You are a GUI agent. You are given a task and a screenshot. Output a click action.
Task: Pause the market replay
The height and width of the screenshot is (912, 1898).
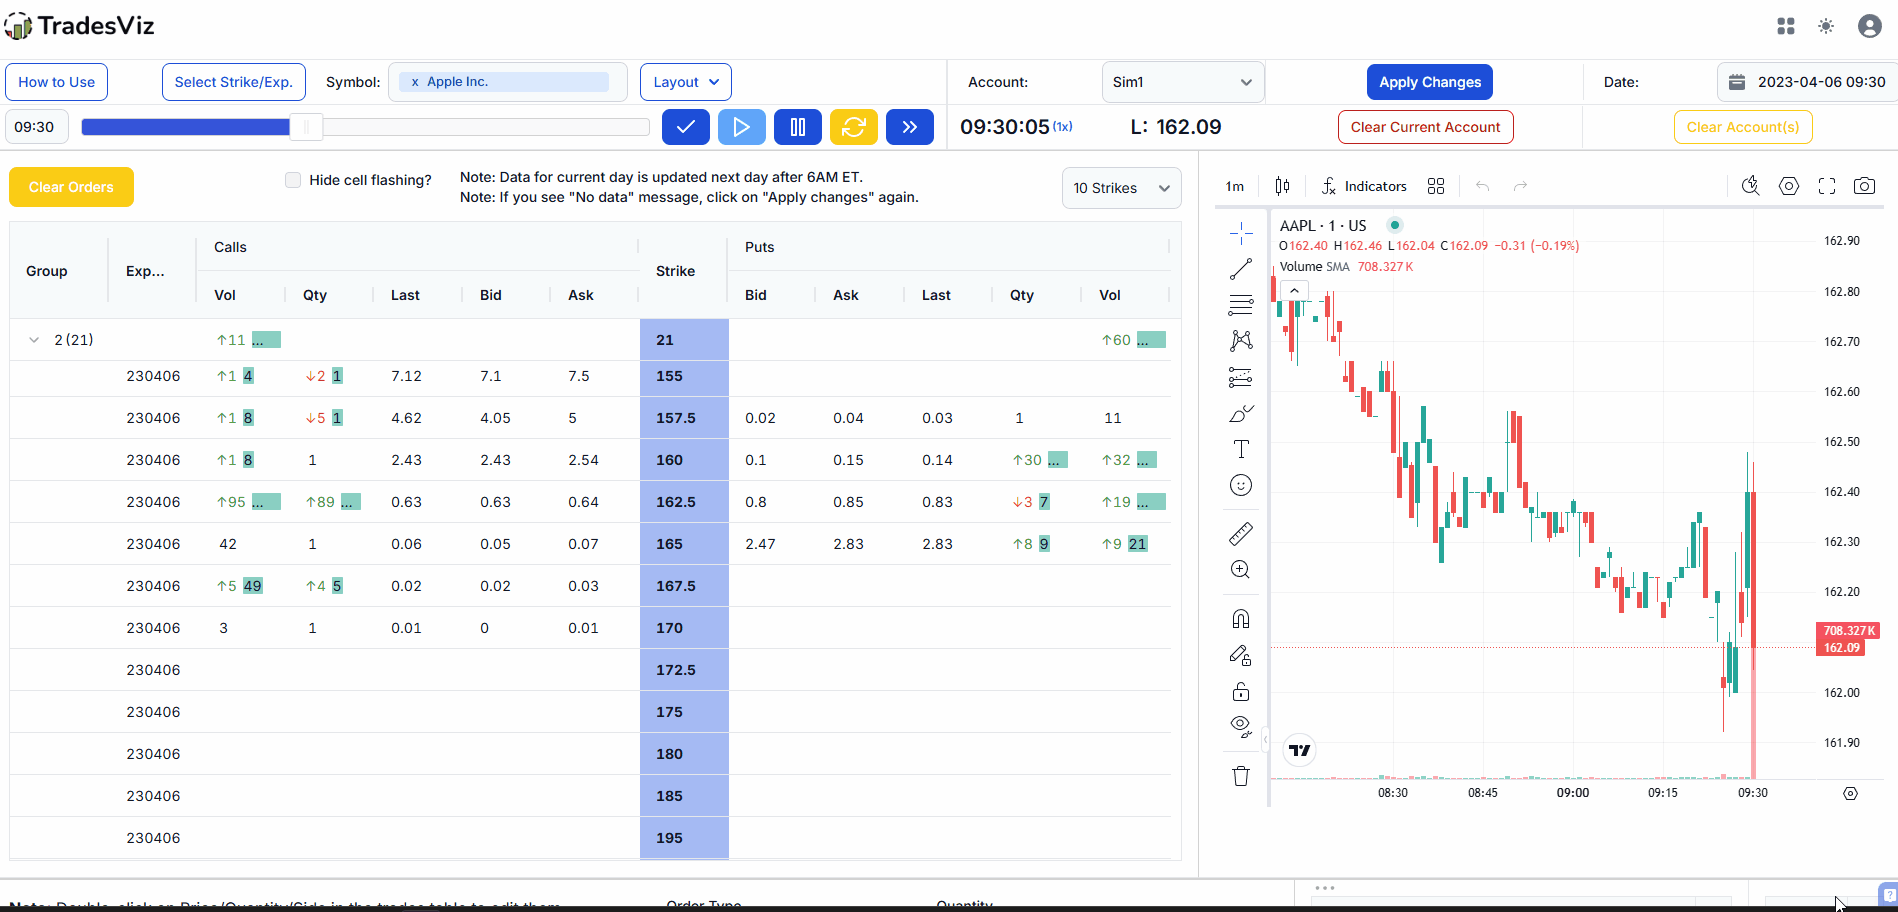(797, 127)
